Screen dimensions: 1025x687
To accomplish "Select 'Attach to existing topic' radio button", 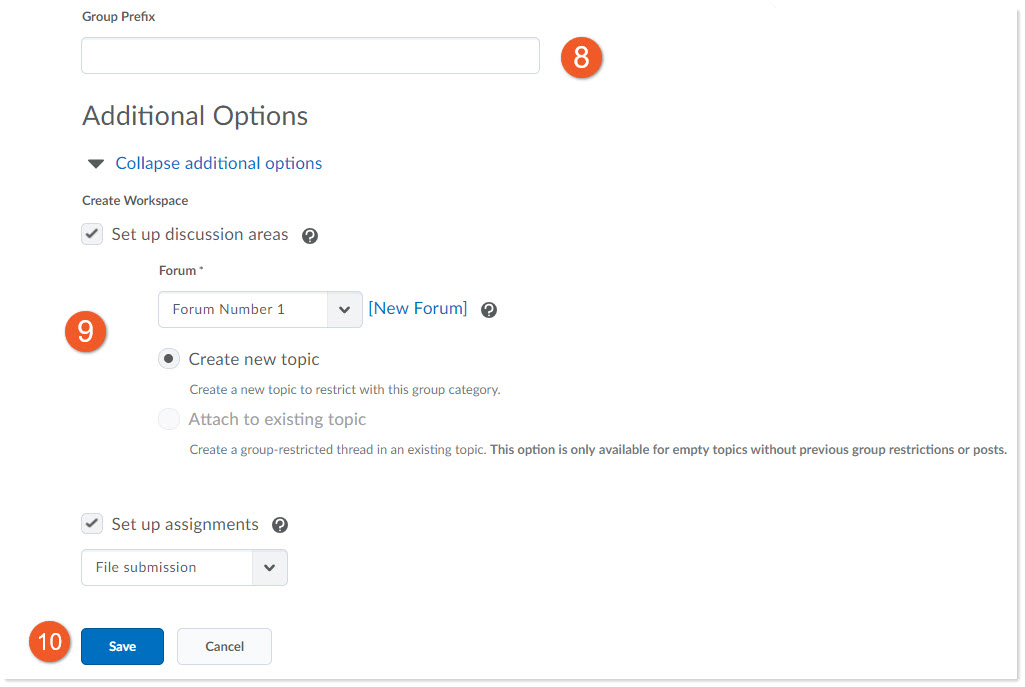I will coord(169,419).
